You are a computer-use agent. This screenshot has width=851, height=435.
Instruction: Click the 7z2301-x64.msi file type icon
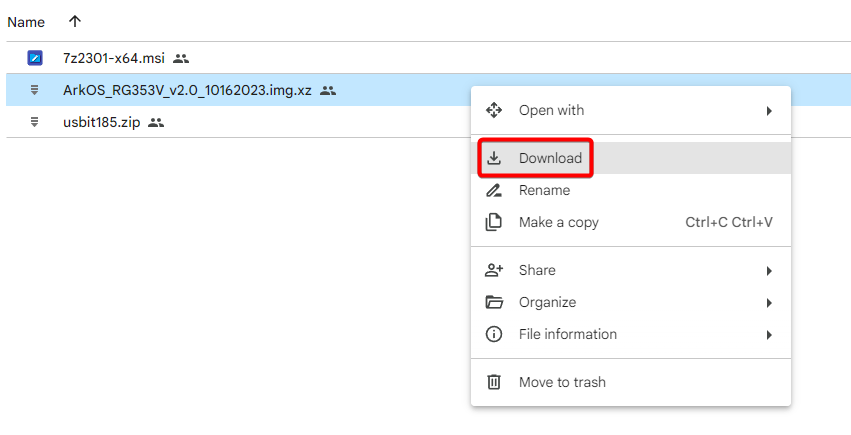pos(34,58)
